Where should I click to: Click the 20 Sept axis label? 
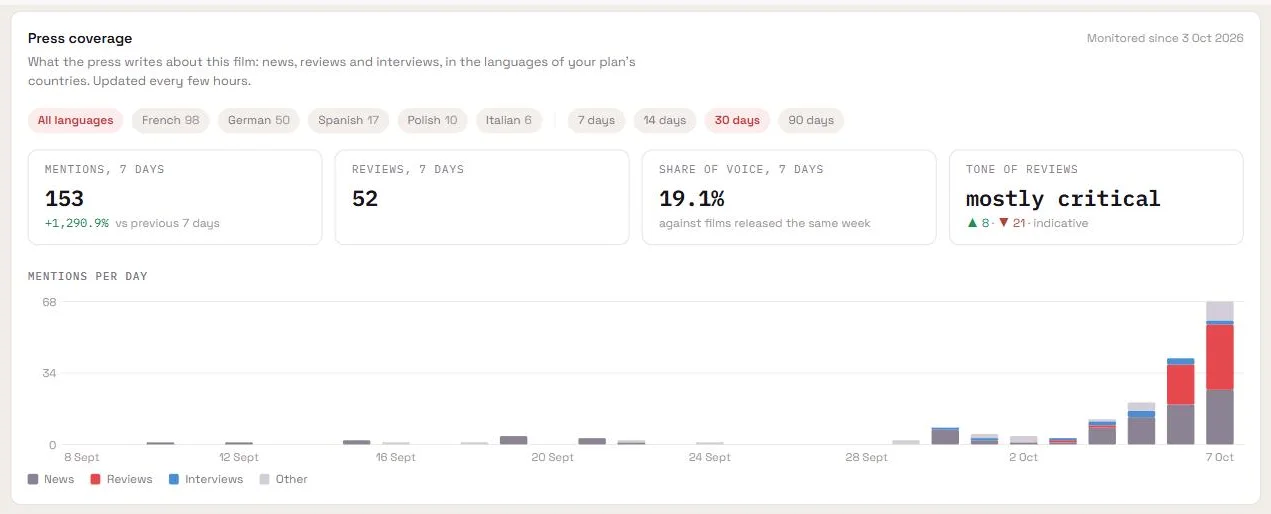pyautogui.click(x=552, y=457)
